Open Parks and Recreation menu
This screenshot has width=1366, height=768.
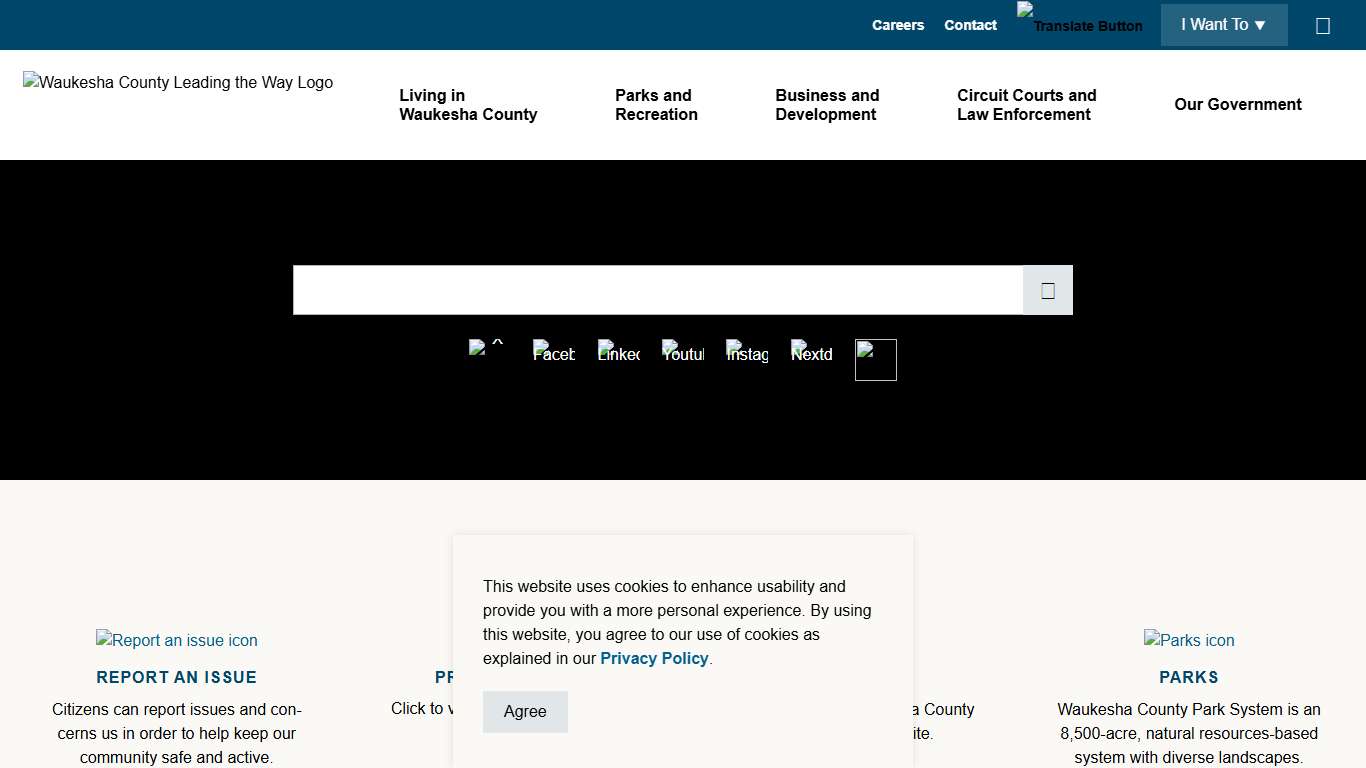[656, 105]
